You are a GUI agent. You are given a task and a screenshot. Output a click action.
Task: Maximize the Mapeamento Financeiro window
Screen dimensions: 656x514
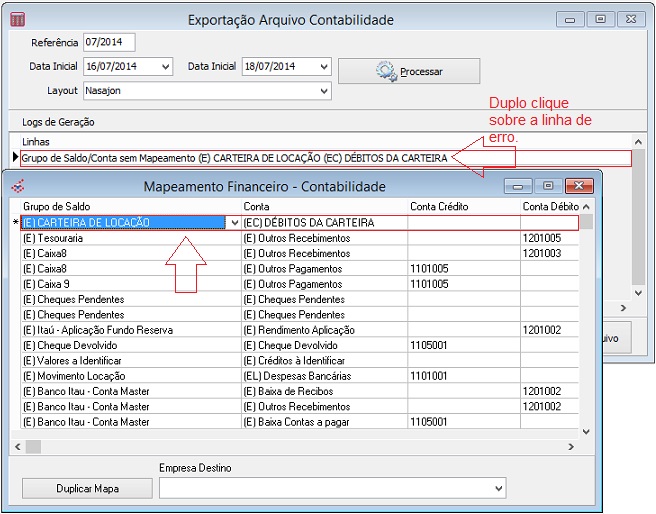[548, 186]
